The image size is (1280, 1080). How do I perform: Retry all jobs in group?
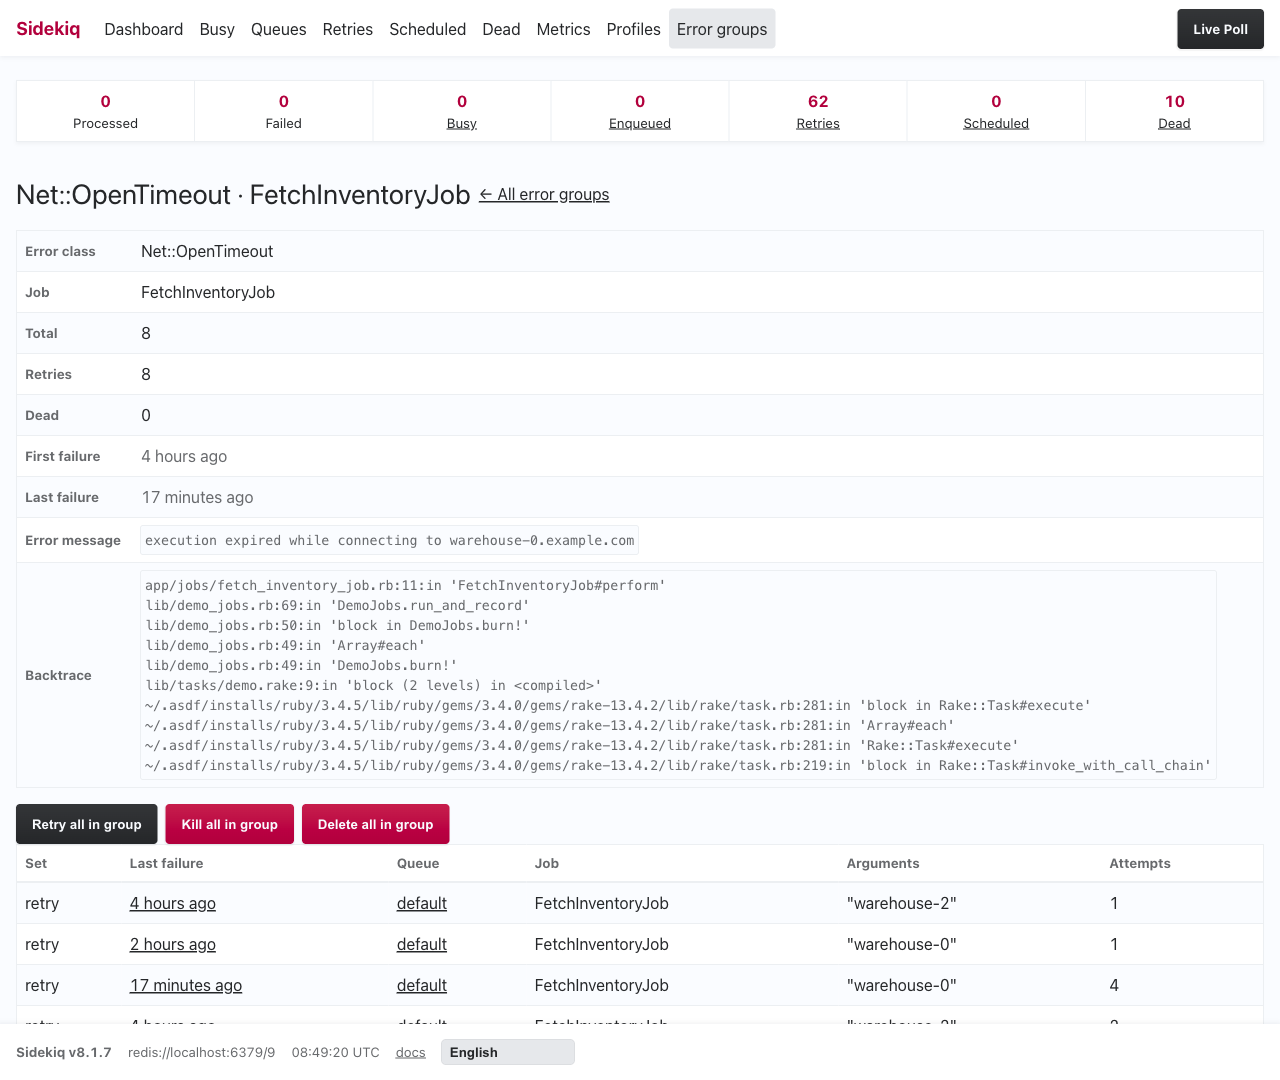click(87, 824)
